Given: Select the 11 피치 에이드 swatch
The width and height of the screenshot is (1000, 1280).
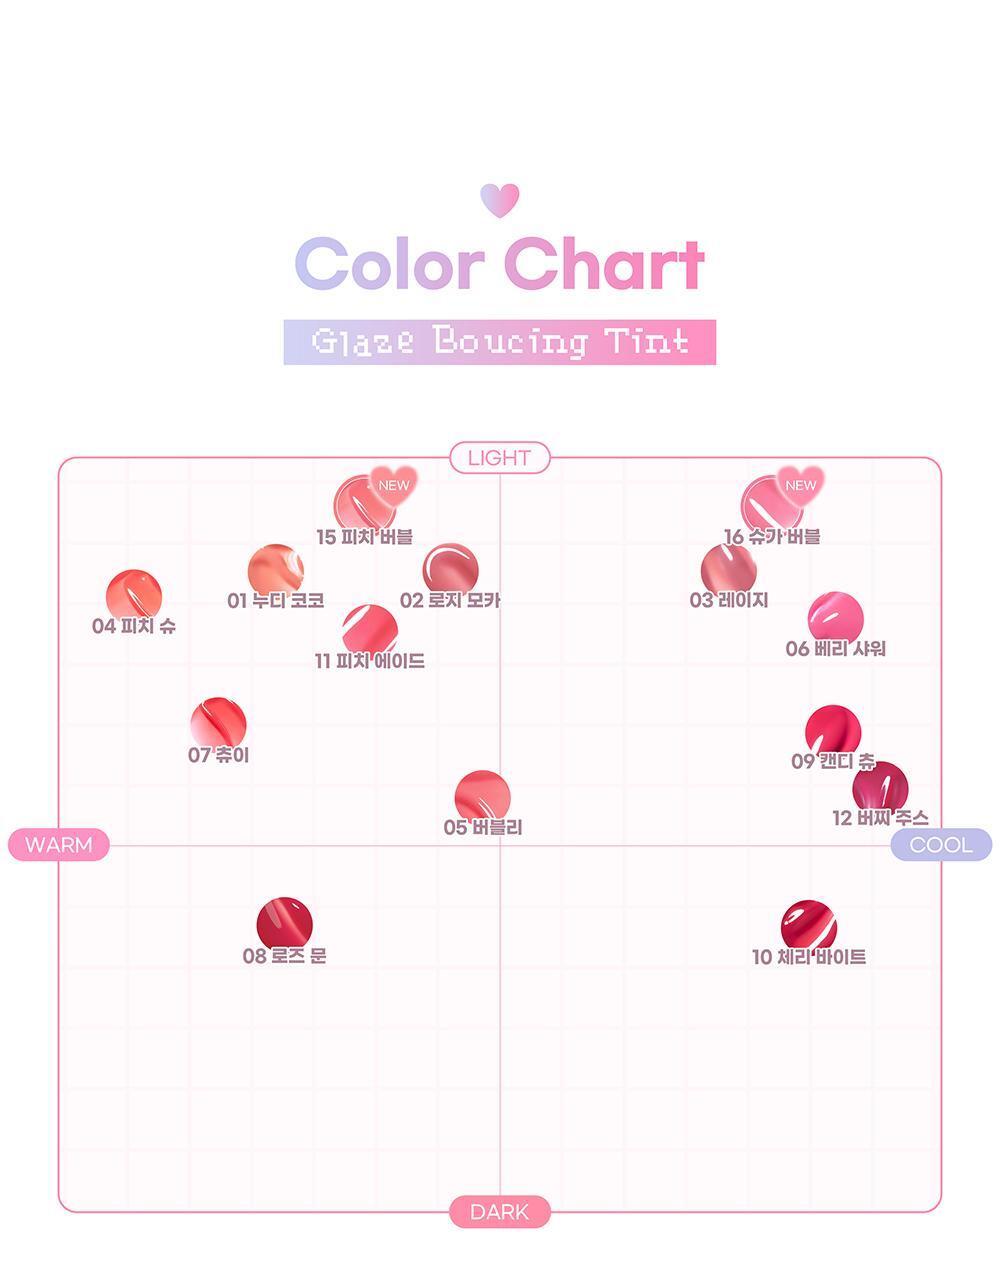Looking at the screenshot, I should [369, 631].
